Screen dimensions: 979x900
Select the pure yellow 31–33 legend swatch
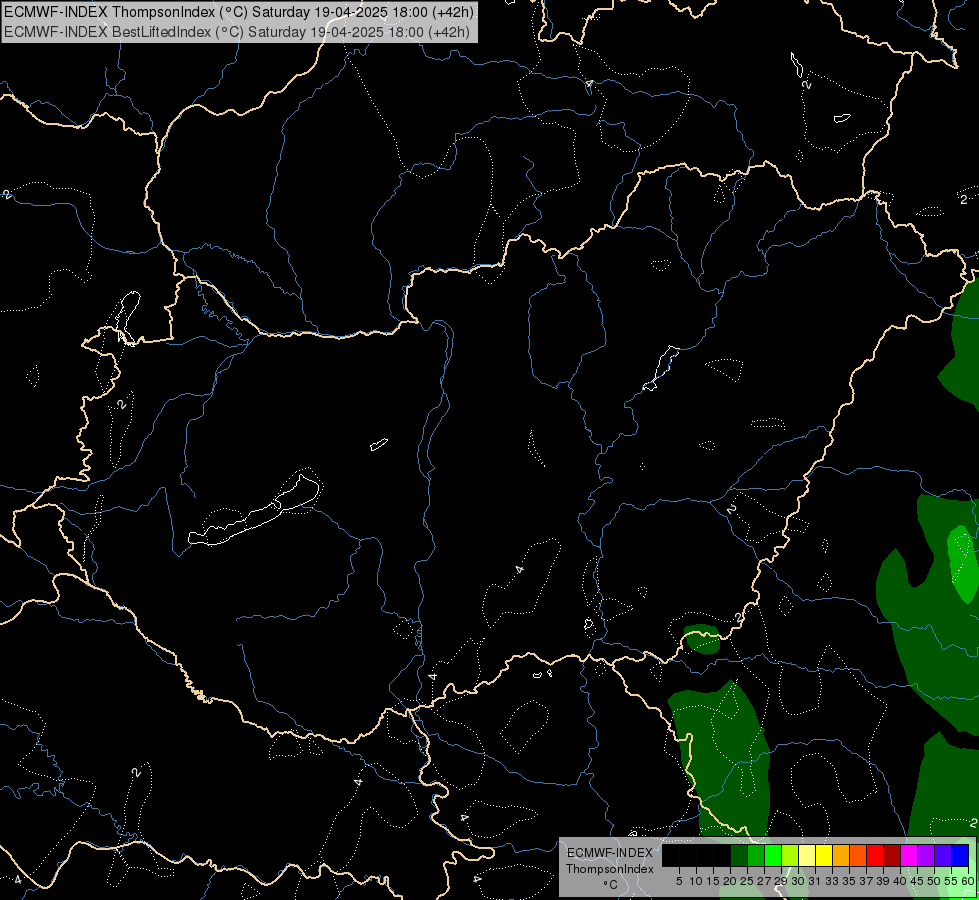pos(824,855)
